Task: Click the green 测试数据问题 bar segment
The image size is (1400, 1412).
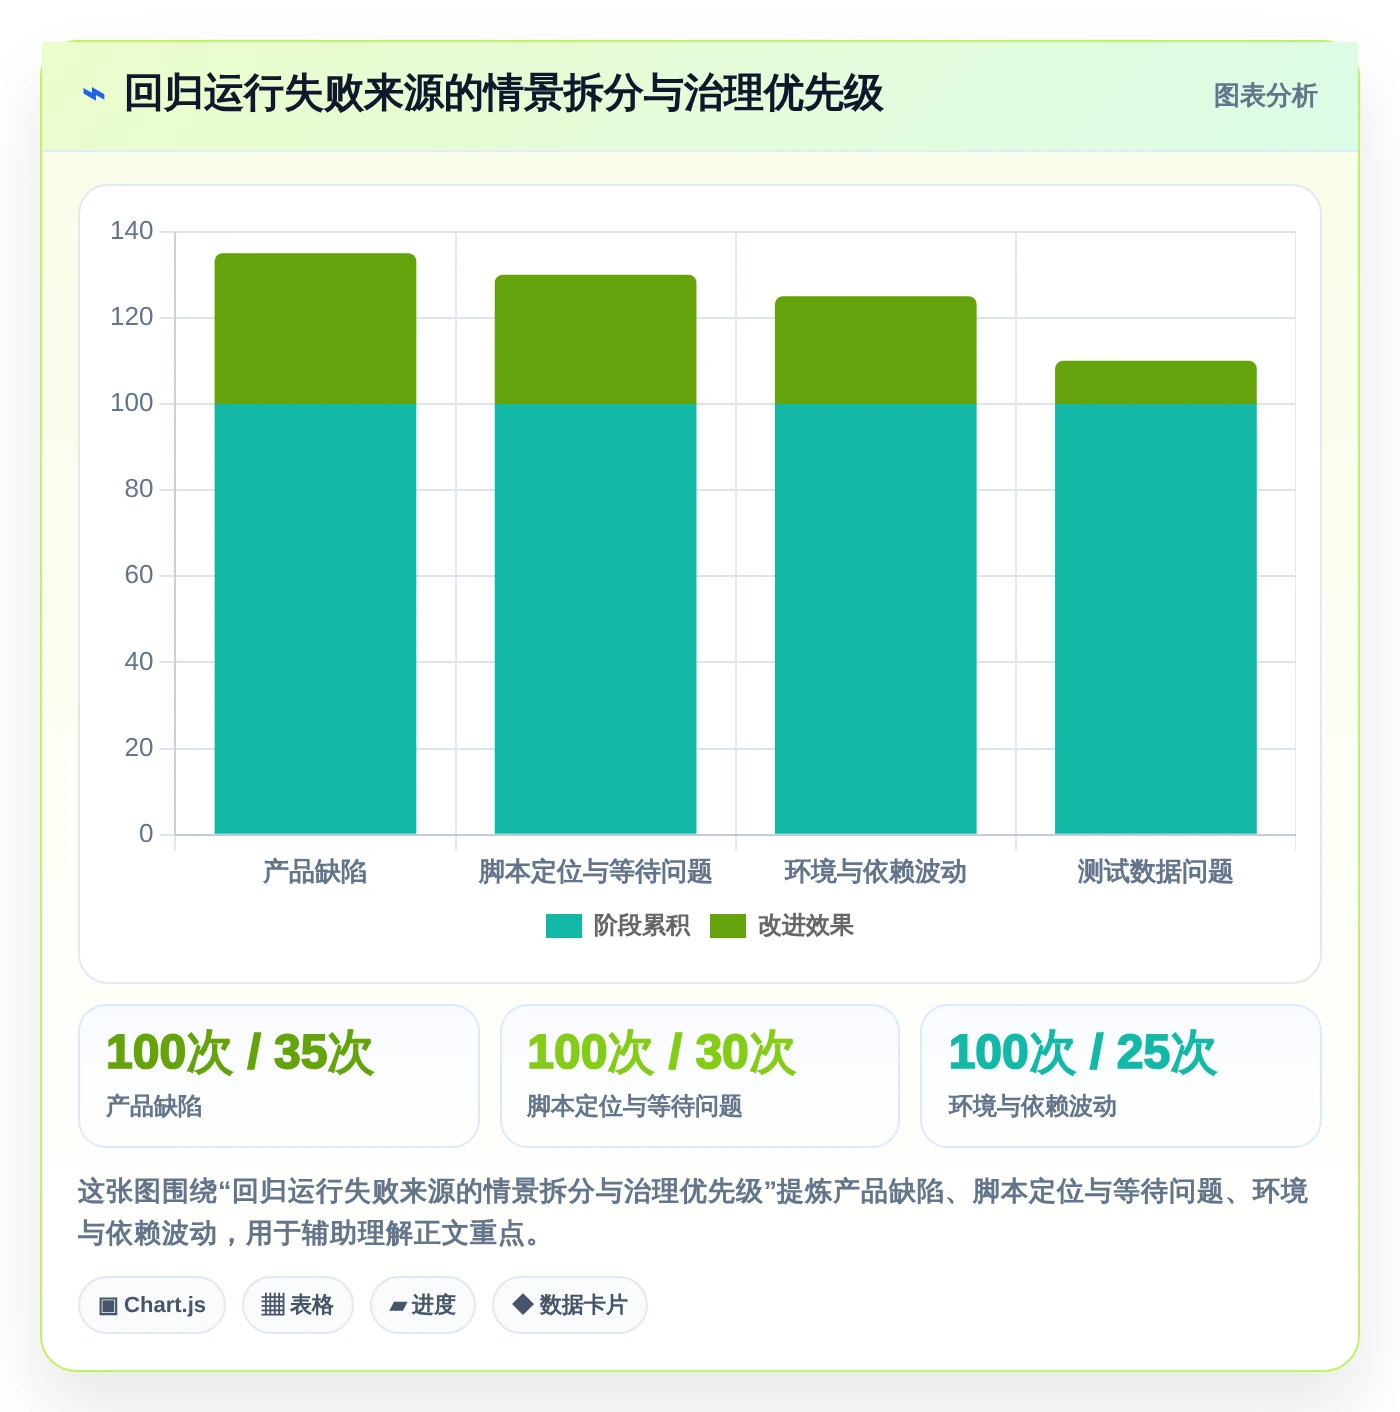Action: 1155,383
